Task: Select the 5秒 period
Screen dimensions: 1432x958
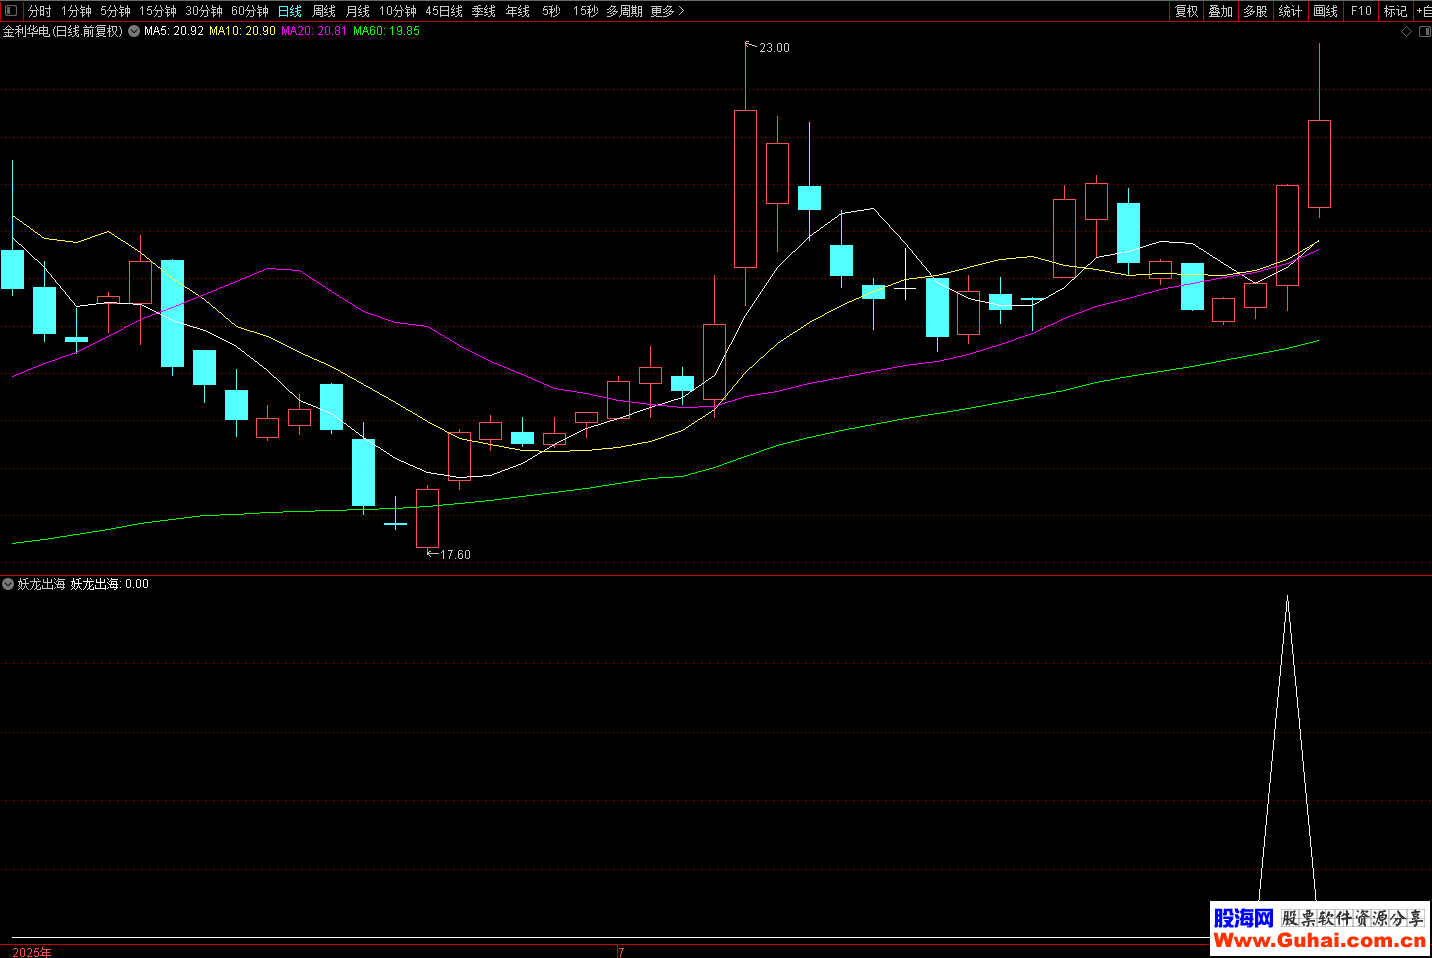Action: (551, 11)
